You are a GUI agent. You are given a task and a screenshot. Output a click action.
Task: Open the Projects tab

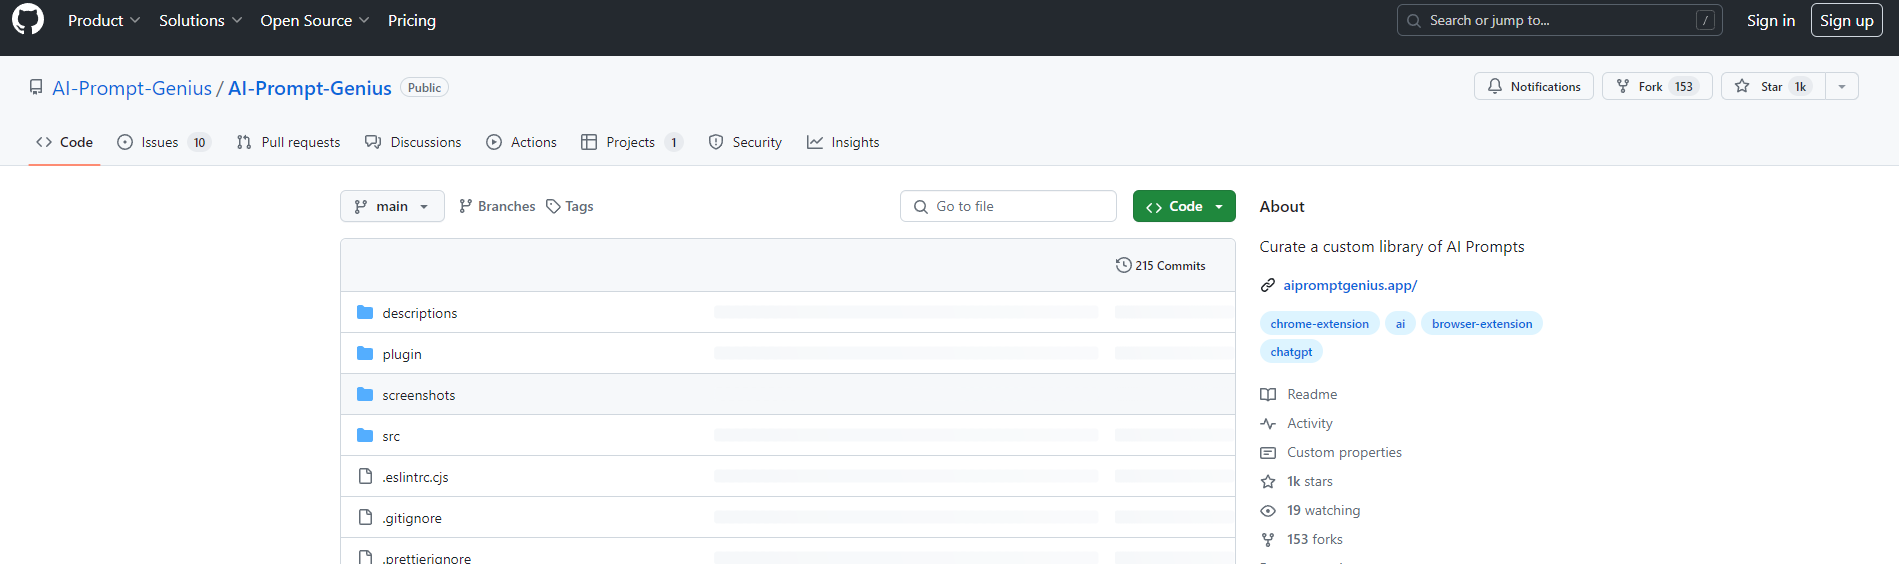632,142
